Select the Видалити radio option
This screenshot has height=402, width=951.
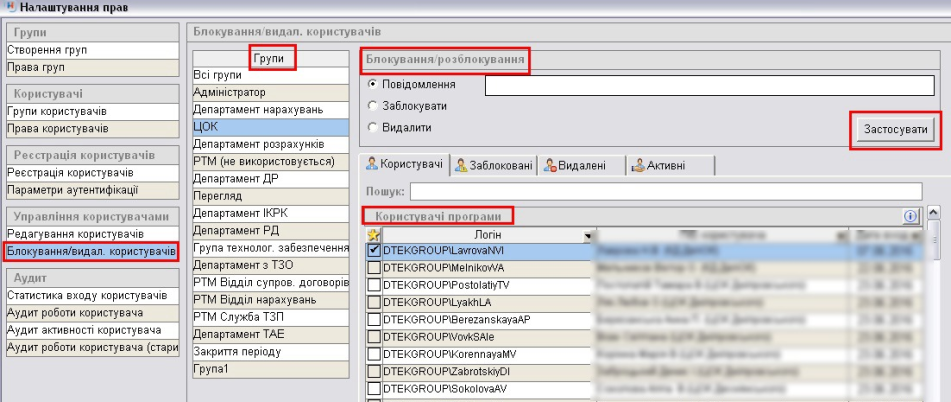[x=373, y=127]
